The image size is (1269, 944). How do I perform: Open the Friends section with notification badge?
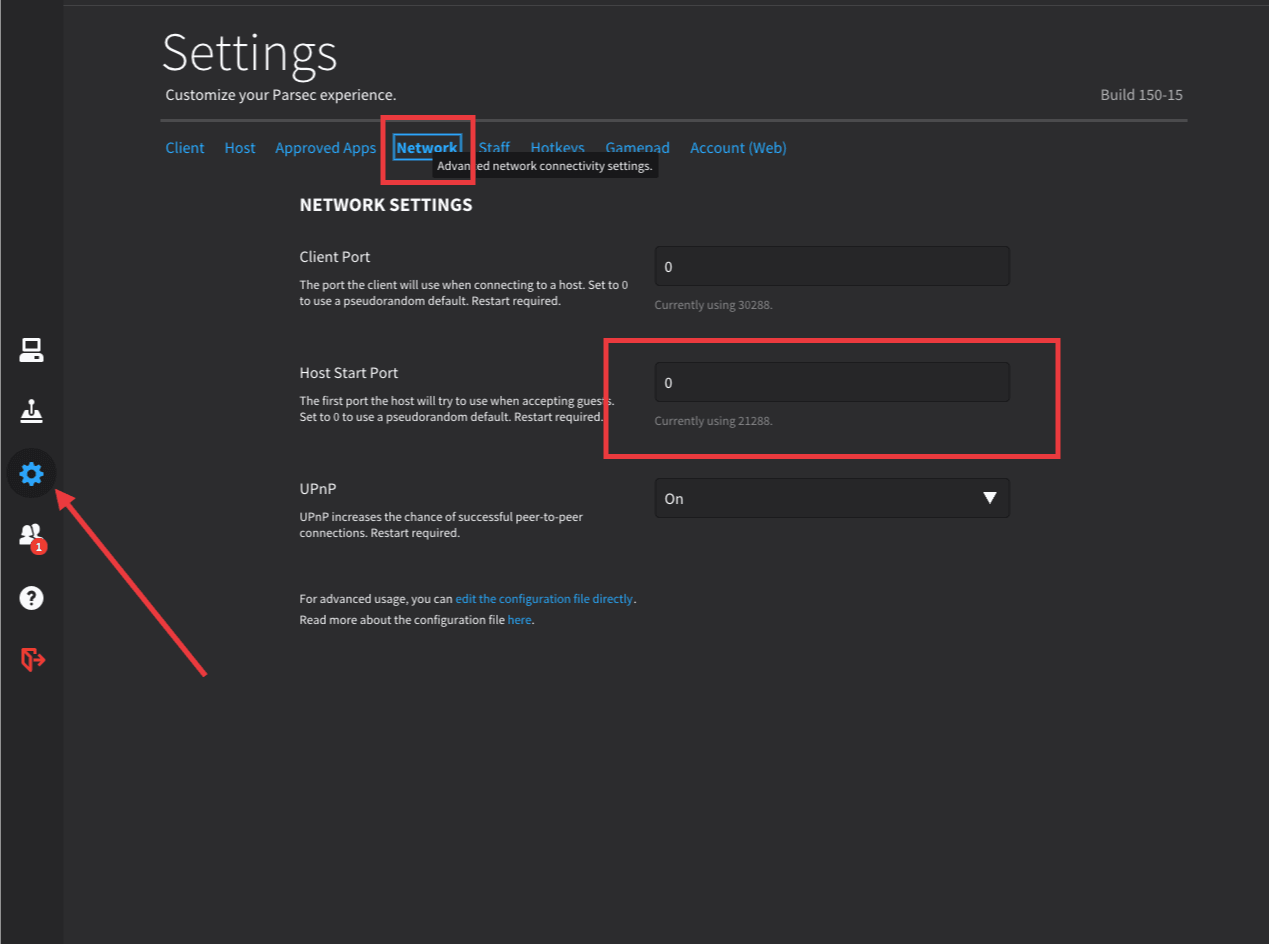pyautogui.click(x=31, y=536)
